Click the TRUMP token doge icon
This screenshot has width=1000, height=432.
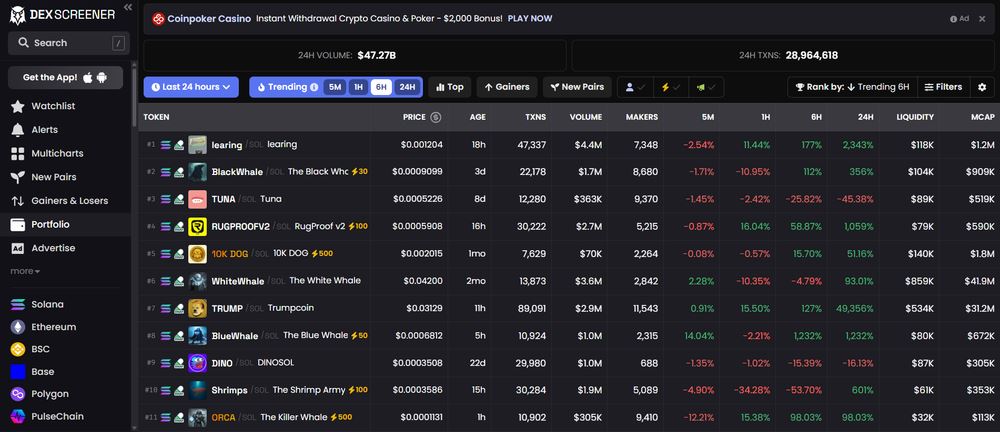[198, 308]
